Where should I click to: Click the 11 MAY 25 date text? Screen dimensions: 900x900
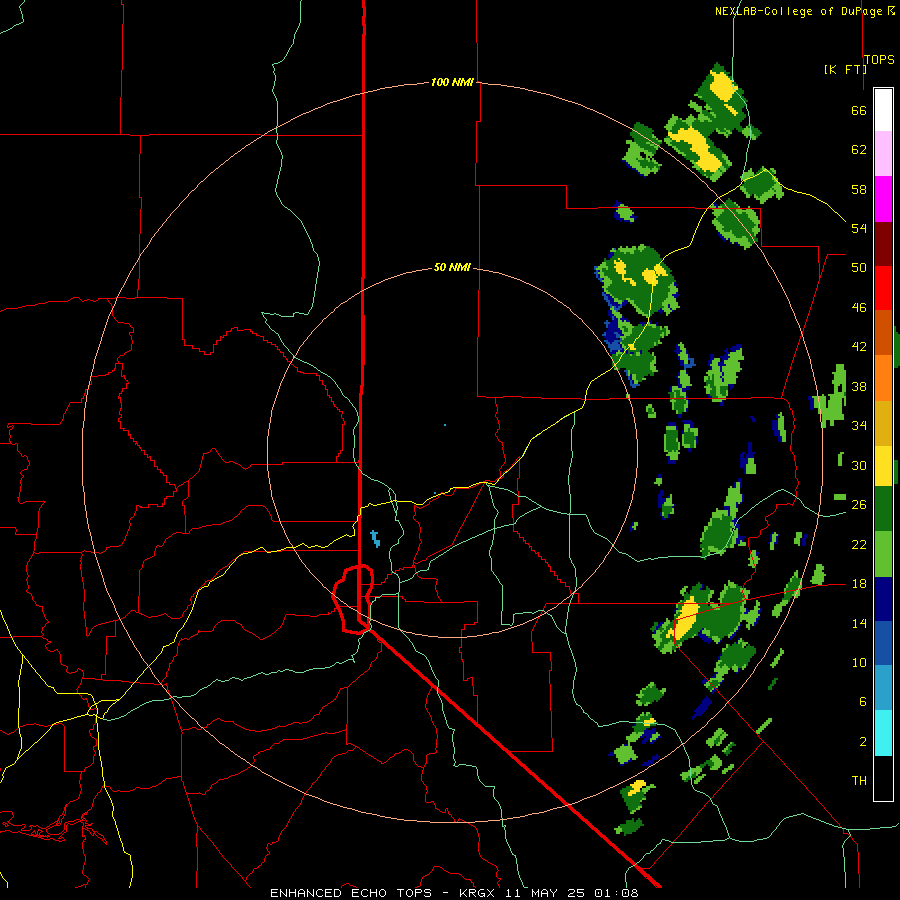[544, 893]
